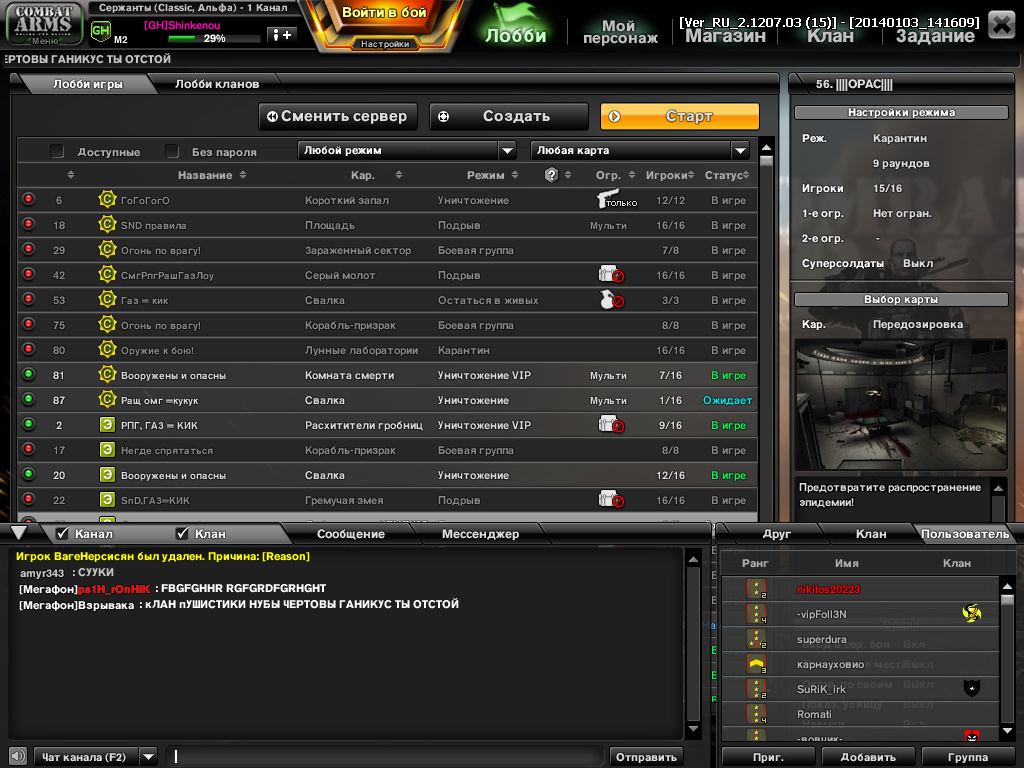Click the GH clan emblem icon
Viewport: 1024px width, 768px height.
(101, 31)
